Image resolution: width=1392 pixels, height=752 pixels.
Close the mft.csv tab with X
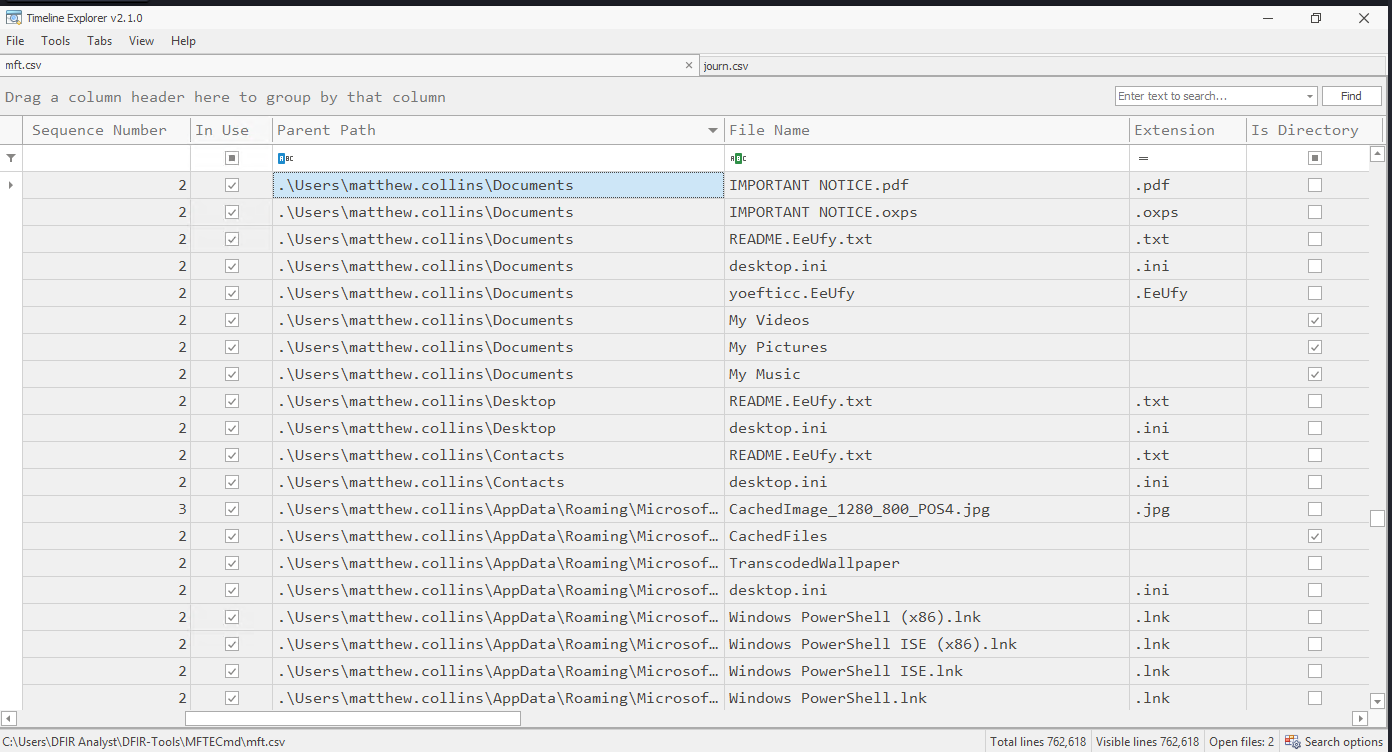pos(688,65)
